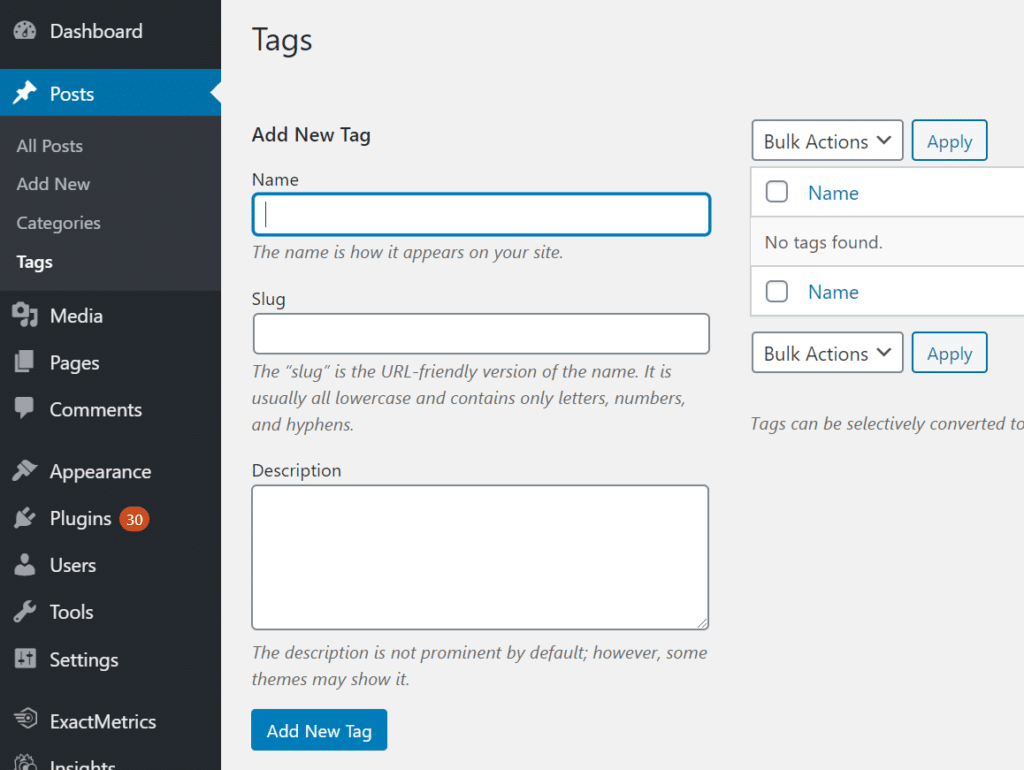Open Media via its library icon

click(x=24, y=315)
